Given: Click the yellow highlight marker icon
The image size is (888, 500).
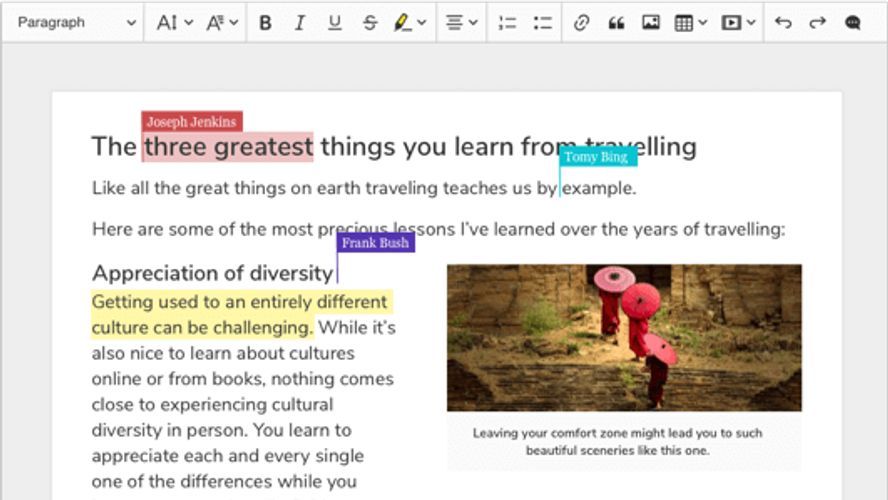Looking at the screenshot, I should tap(403, 22).
